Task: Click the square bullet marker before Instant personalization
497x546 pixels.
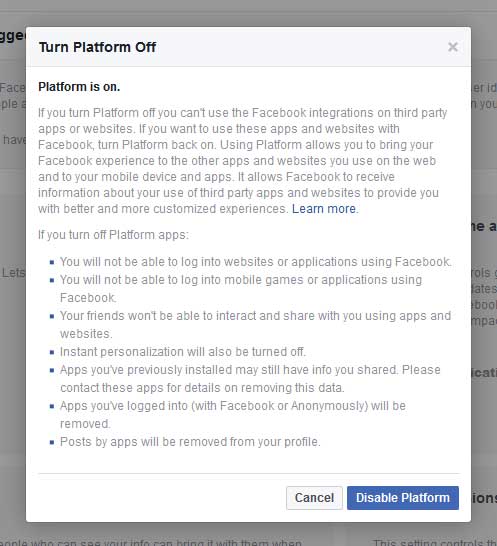Action: tap(52, 352)
